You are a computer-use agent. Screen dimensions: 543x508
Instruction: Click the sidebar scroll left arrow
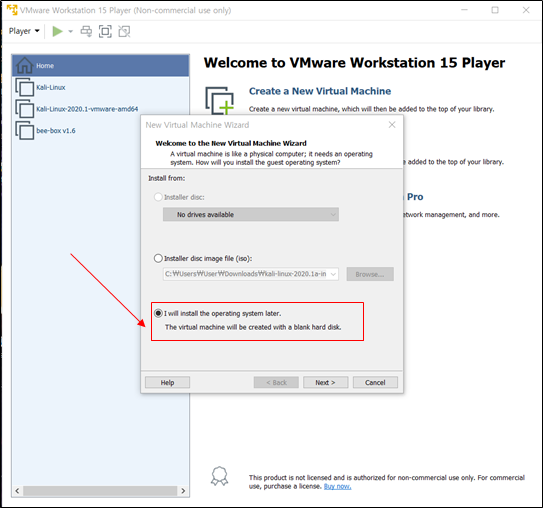pos(17,491)
